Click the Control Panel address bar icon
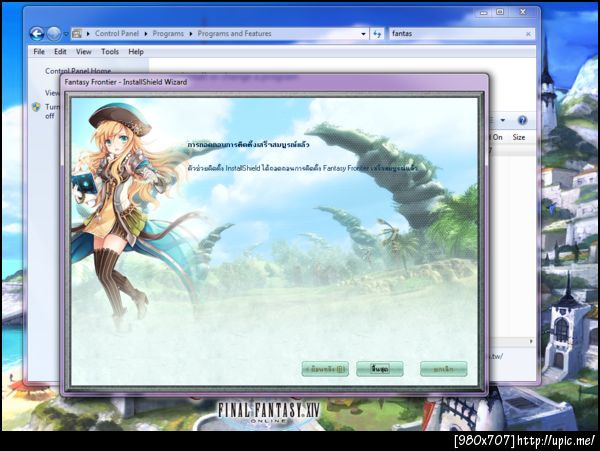The image size is (600, 451). [77, 34]
